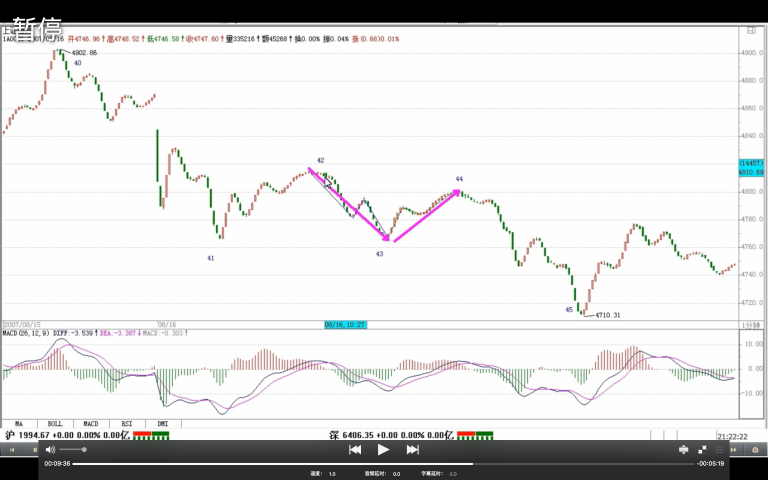The image size is (768, 480).
Task: Click the remaining time display -00:05:19
Action: click(710, 463)
